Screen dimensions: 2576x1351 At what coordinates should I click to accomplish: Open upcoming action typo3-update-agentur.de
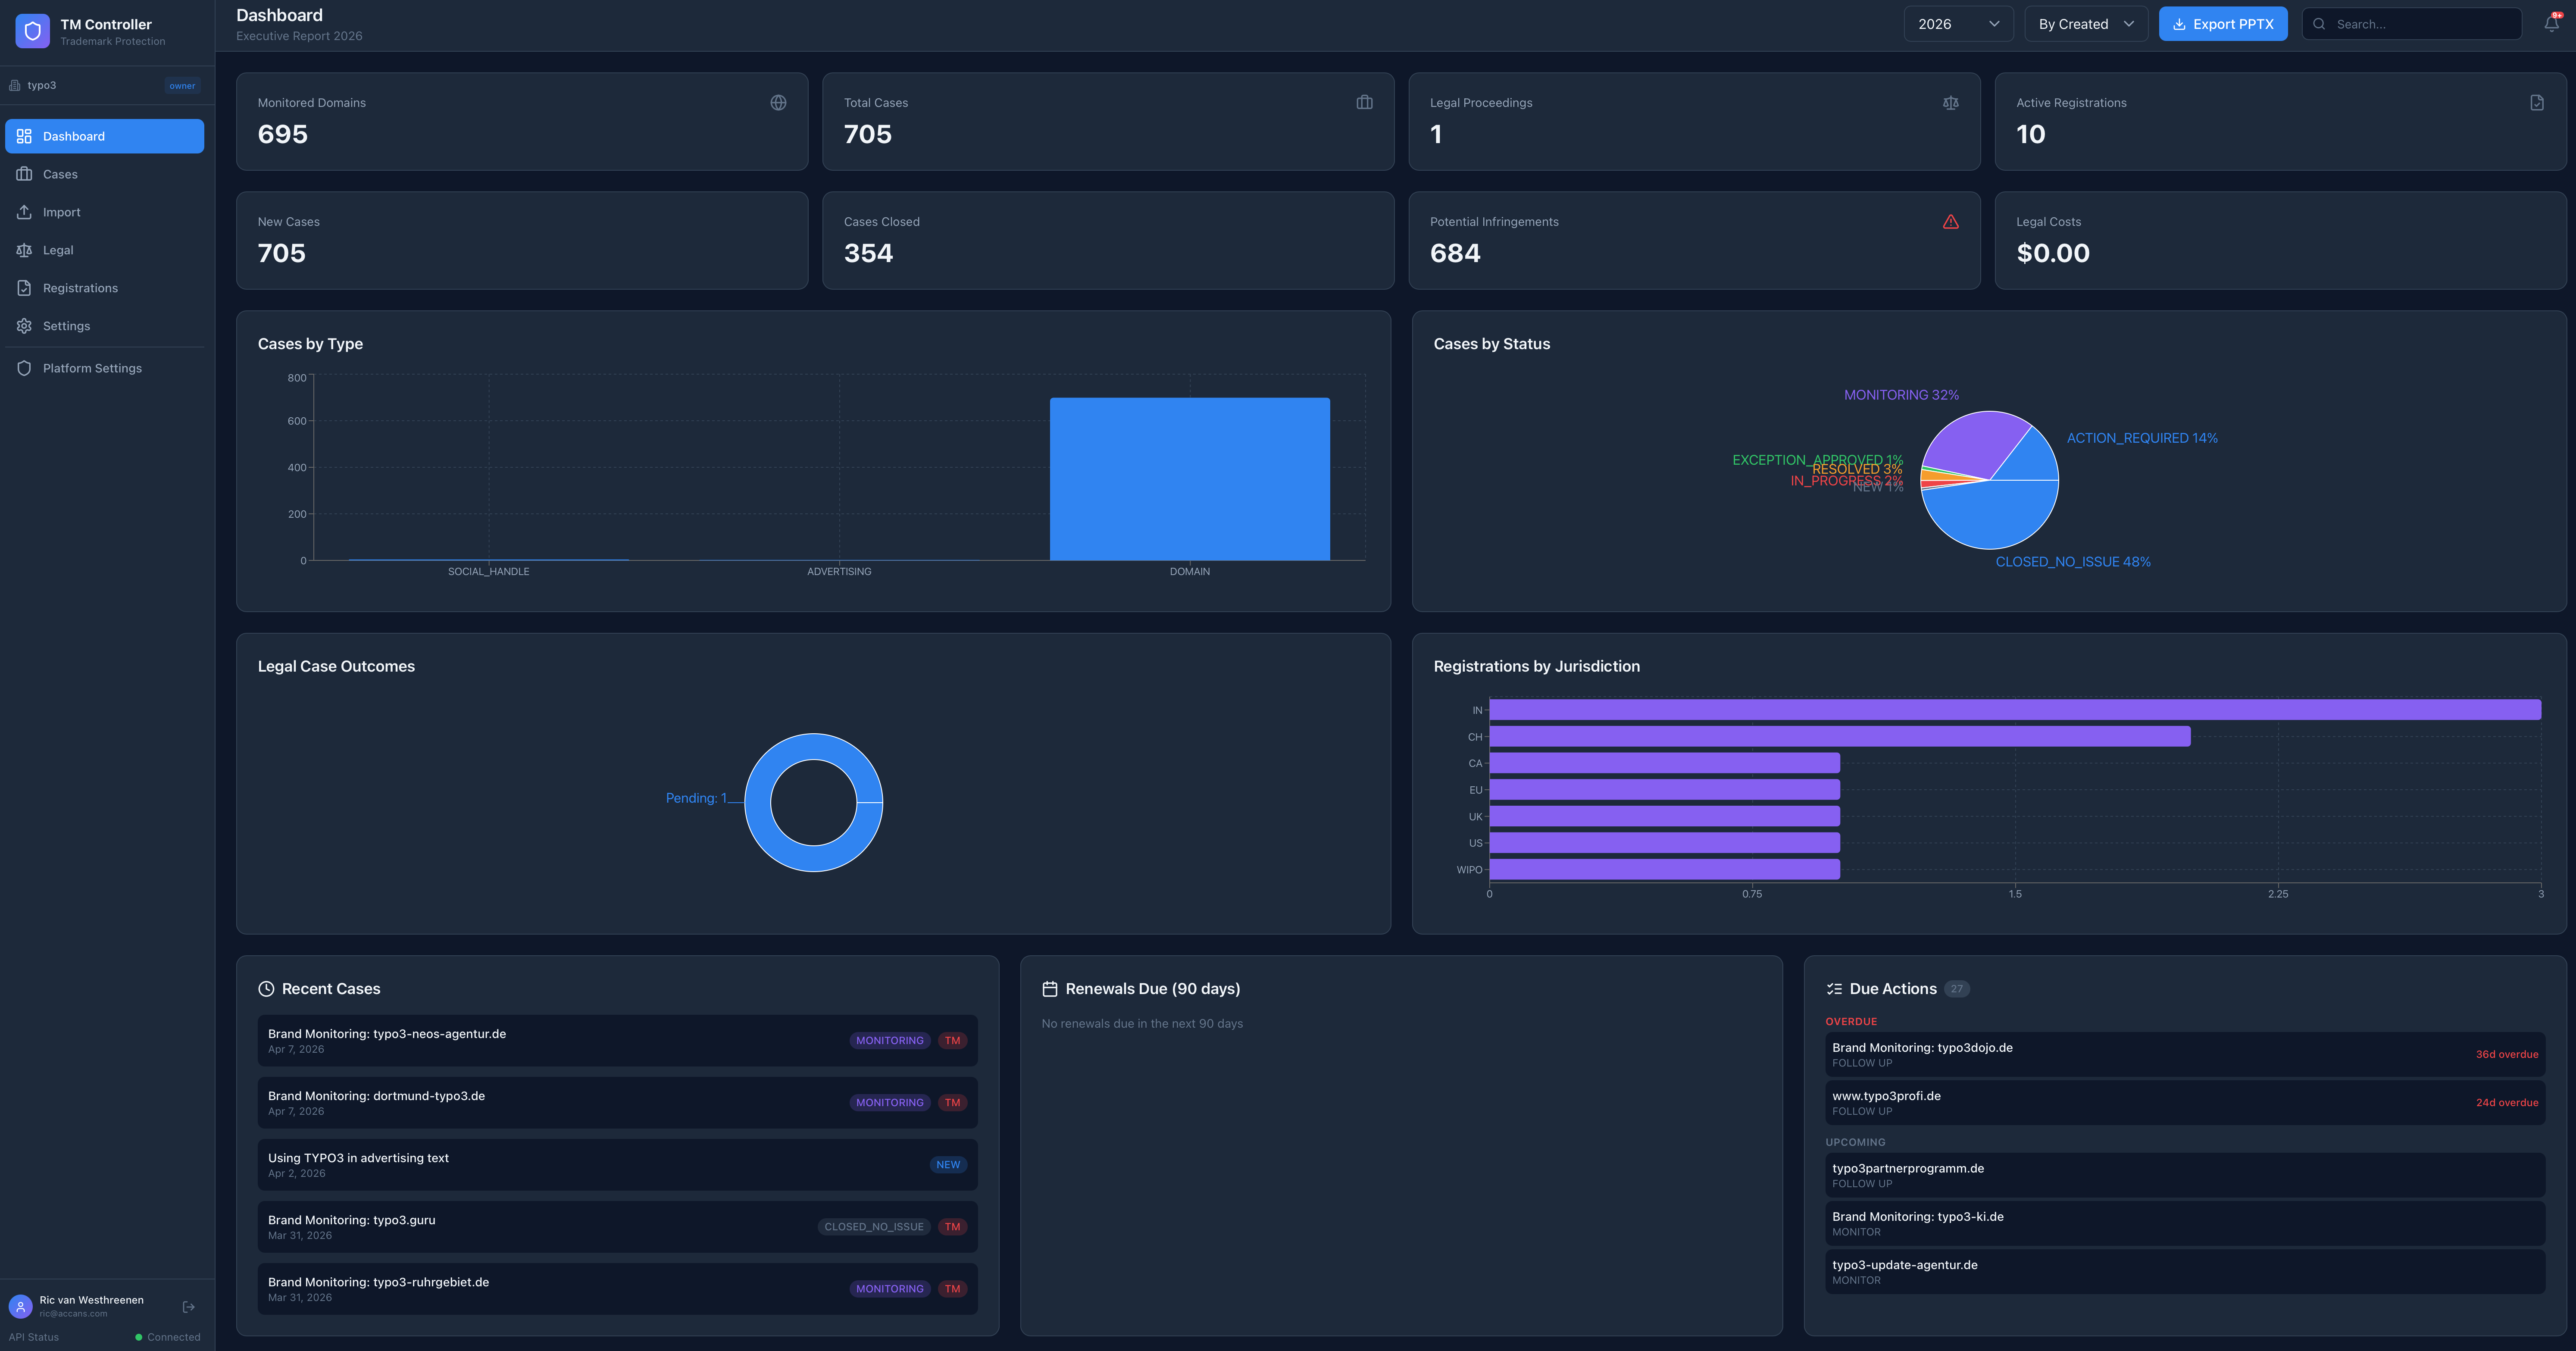[x=2185, y=1272]
